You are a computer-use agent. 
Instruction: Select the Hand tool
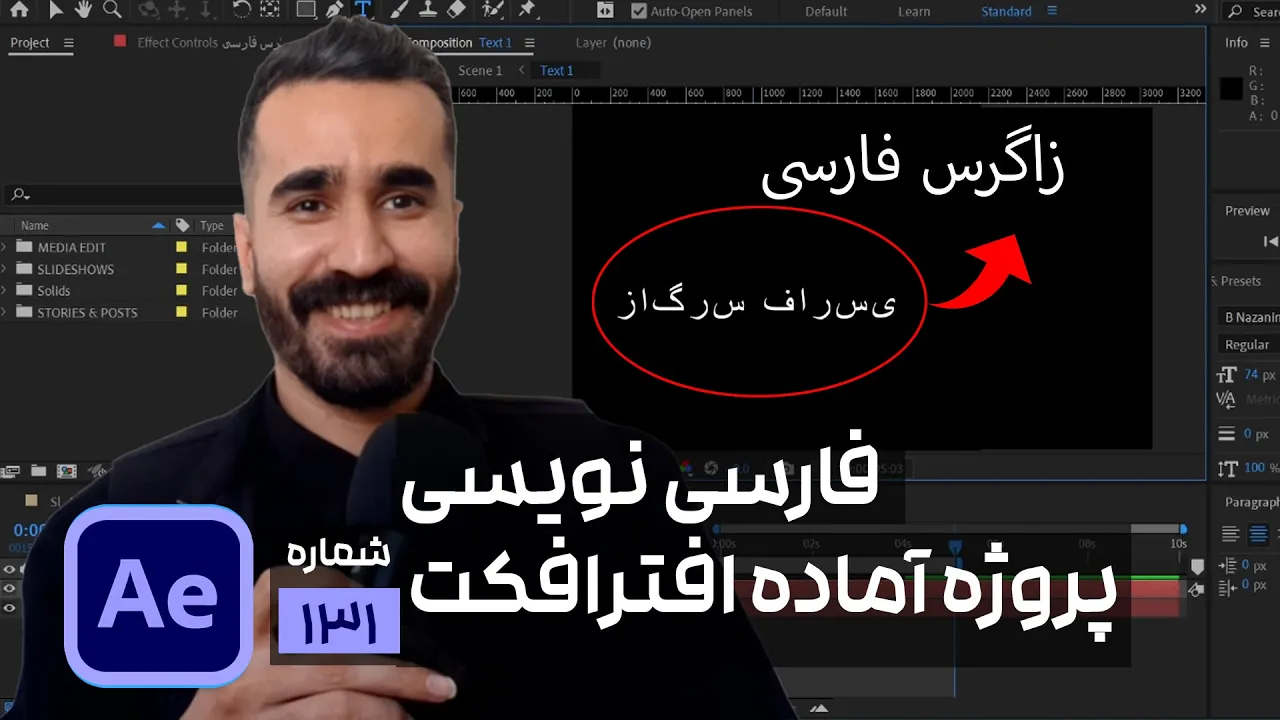click(83, 11)
